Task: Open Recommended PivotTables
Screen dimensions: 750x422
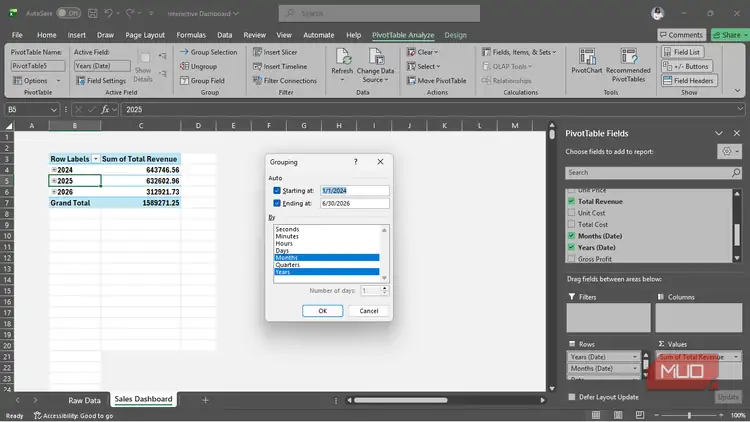Action: point(628,65)
